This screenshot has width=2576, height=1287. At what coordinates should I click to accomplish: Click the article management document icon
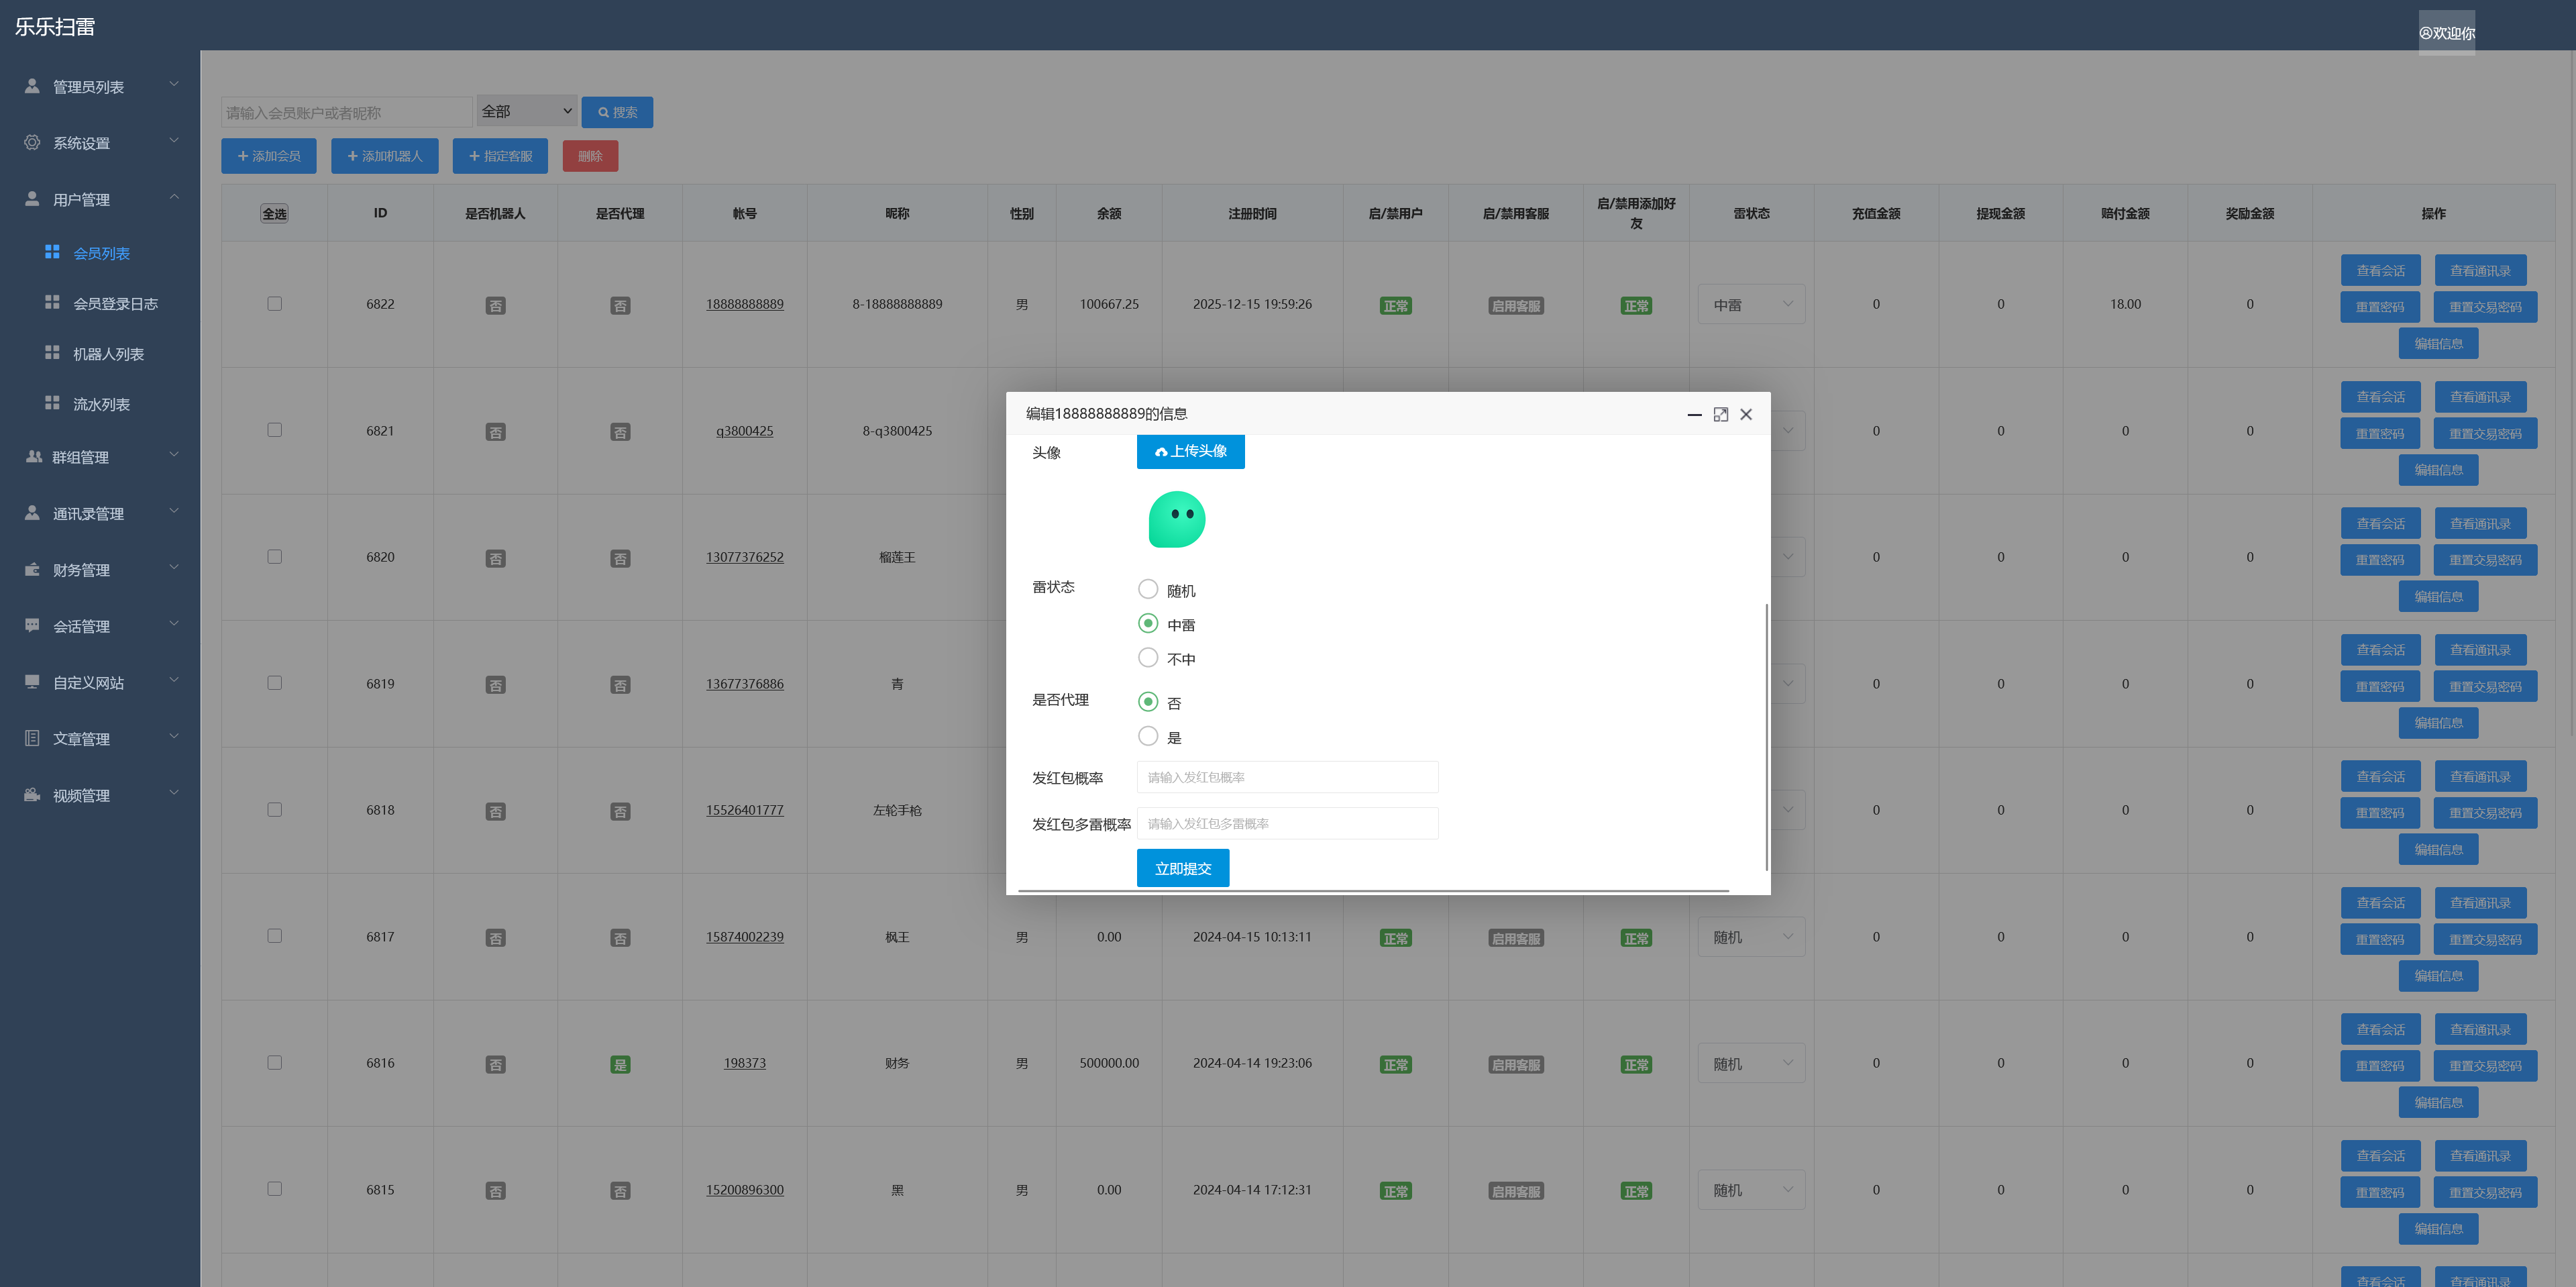coord(32,738)
